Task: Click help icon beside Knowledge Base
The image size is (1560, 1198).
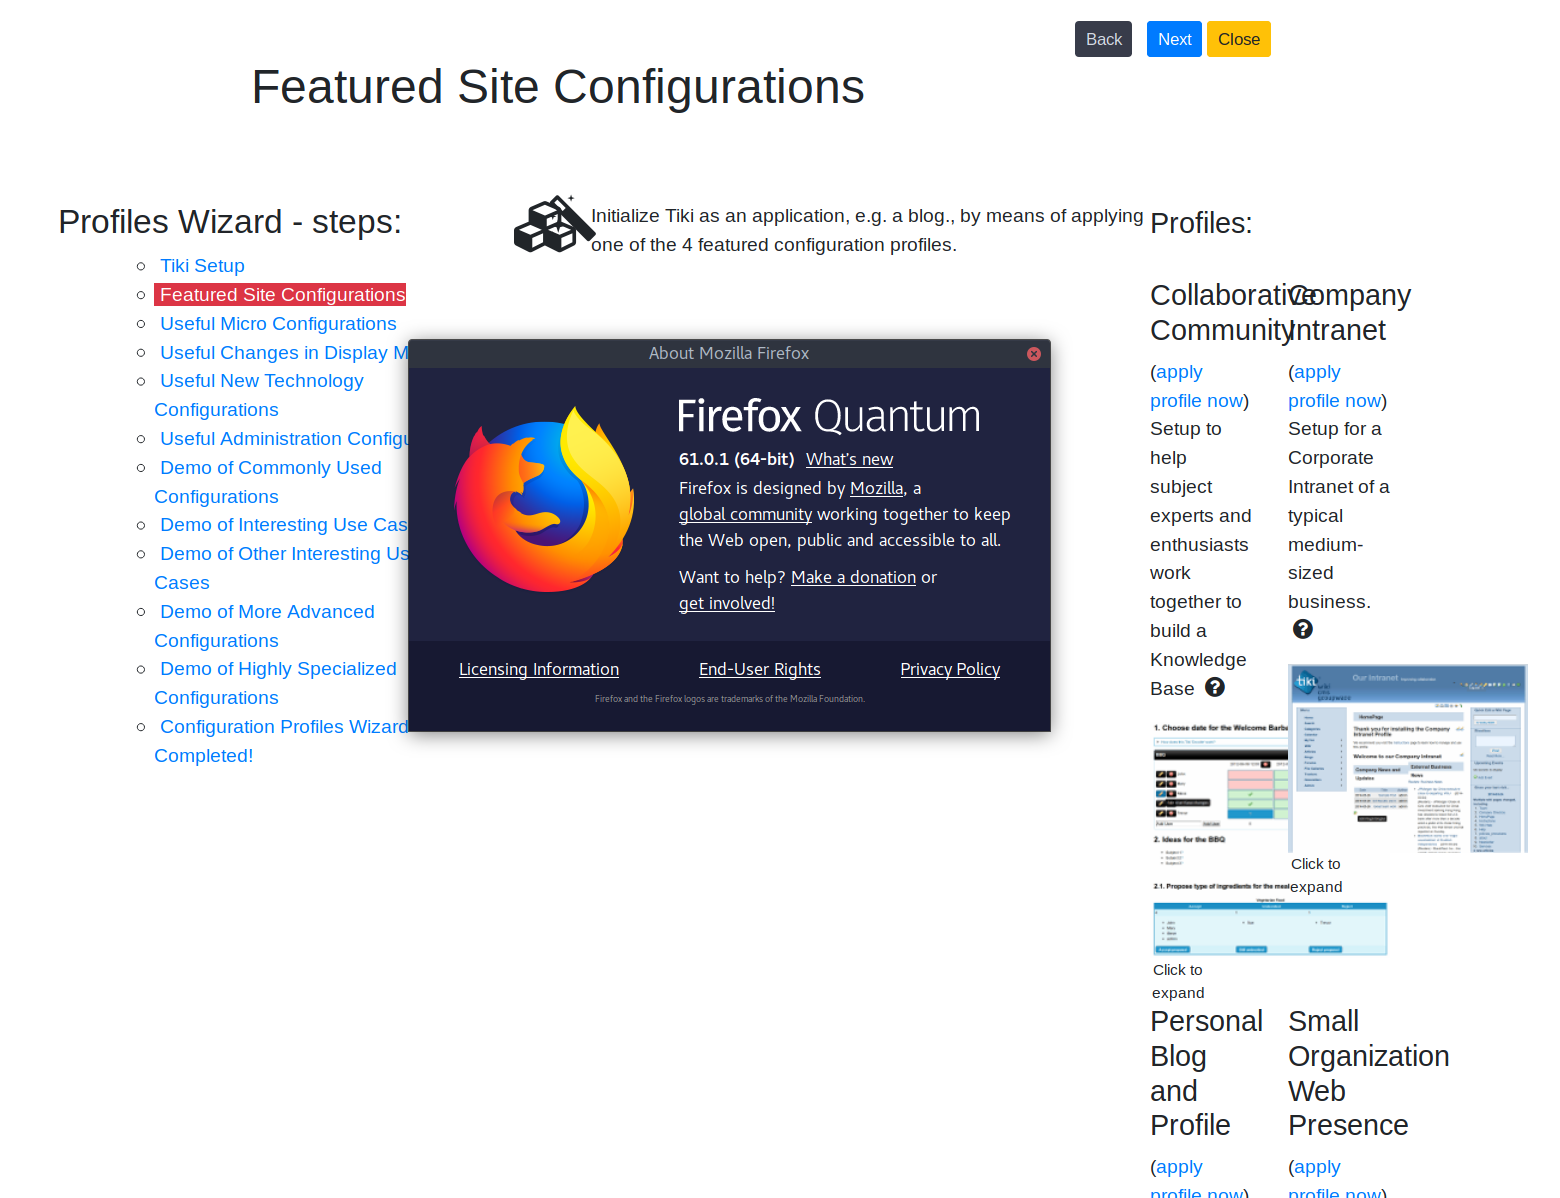Action: pos(1215,687)
